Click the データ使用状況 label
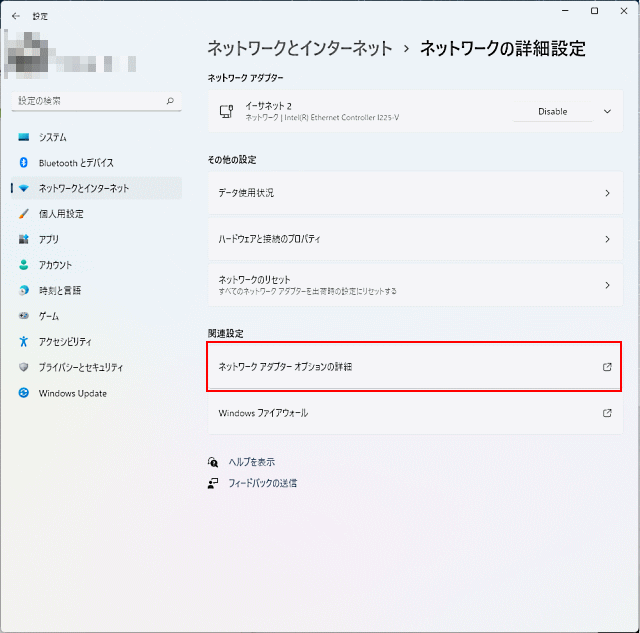This screenshot has width=640, height=633. point(246,193)
